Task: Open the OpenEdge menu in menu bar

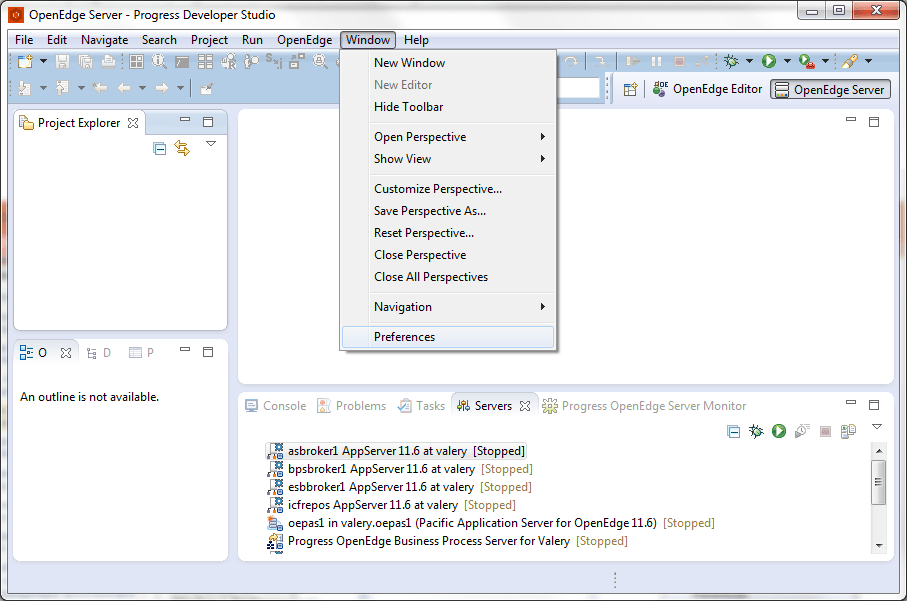Action: click(x=304, y=40)
